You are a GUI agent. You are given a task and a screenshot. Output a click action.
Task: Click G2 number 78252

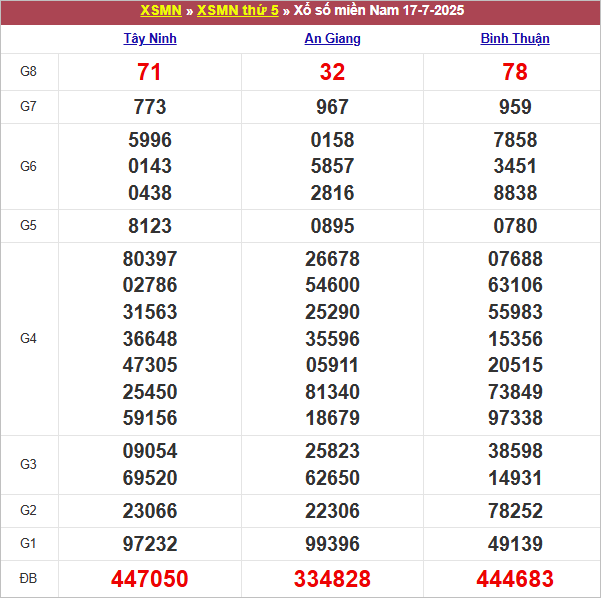tap(515, 511)
